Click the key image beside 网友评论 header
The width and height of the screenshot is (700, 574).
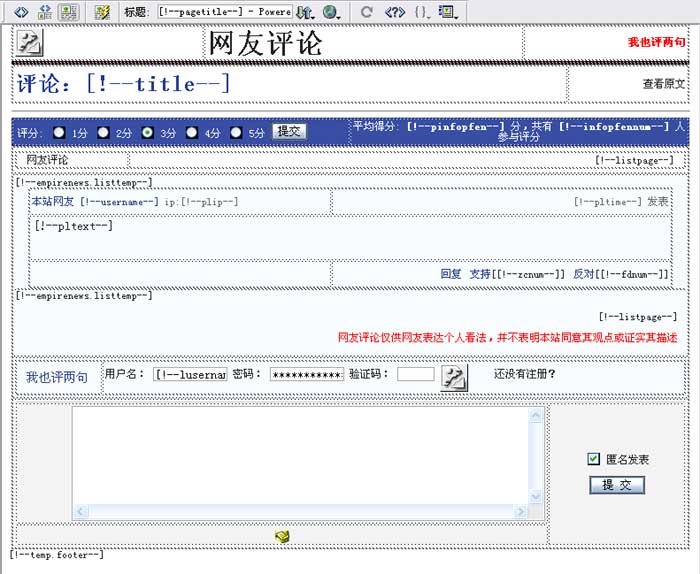point(31,43)
